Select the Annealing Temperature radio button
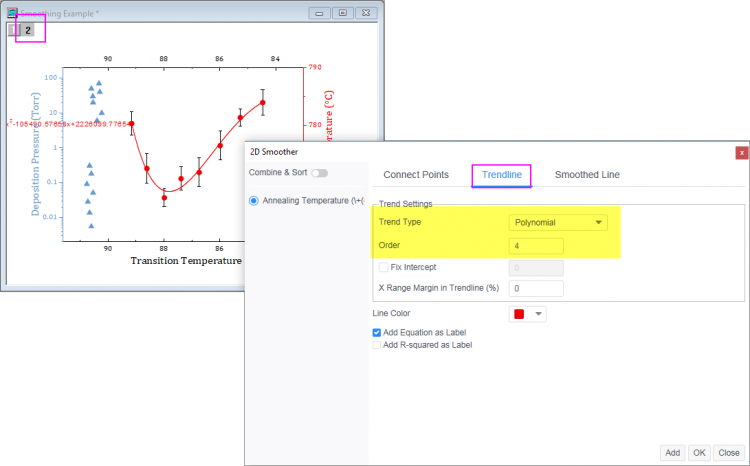Viewport: 750px width, 466px height. click(x=254, y=200)
